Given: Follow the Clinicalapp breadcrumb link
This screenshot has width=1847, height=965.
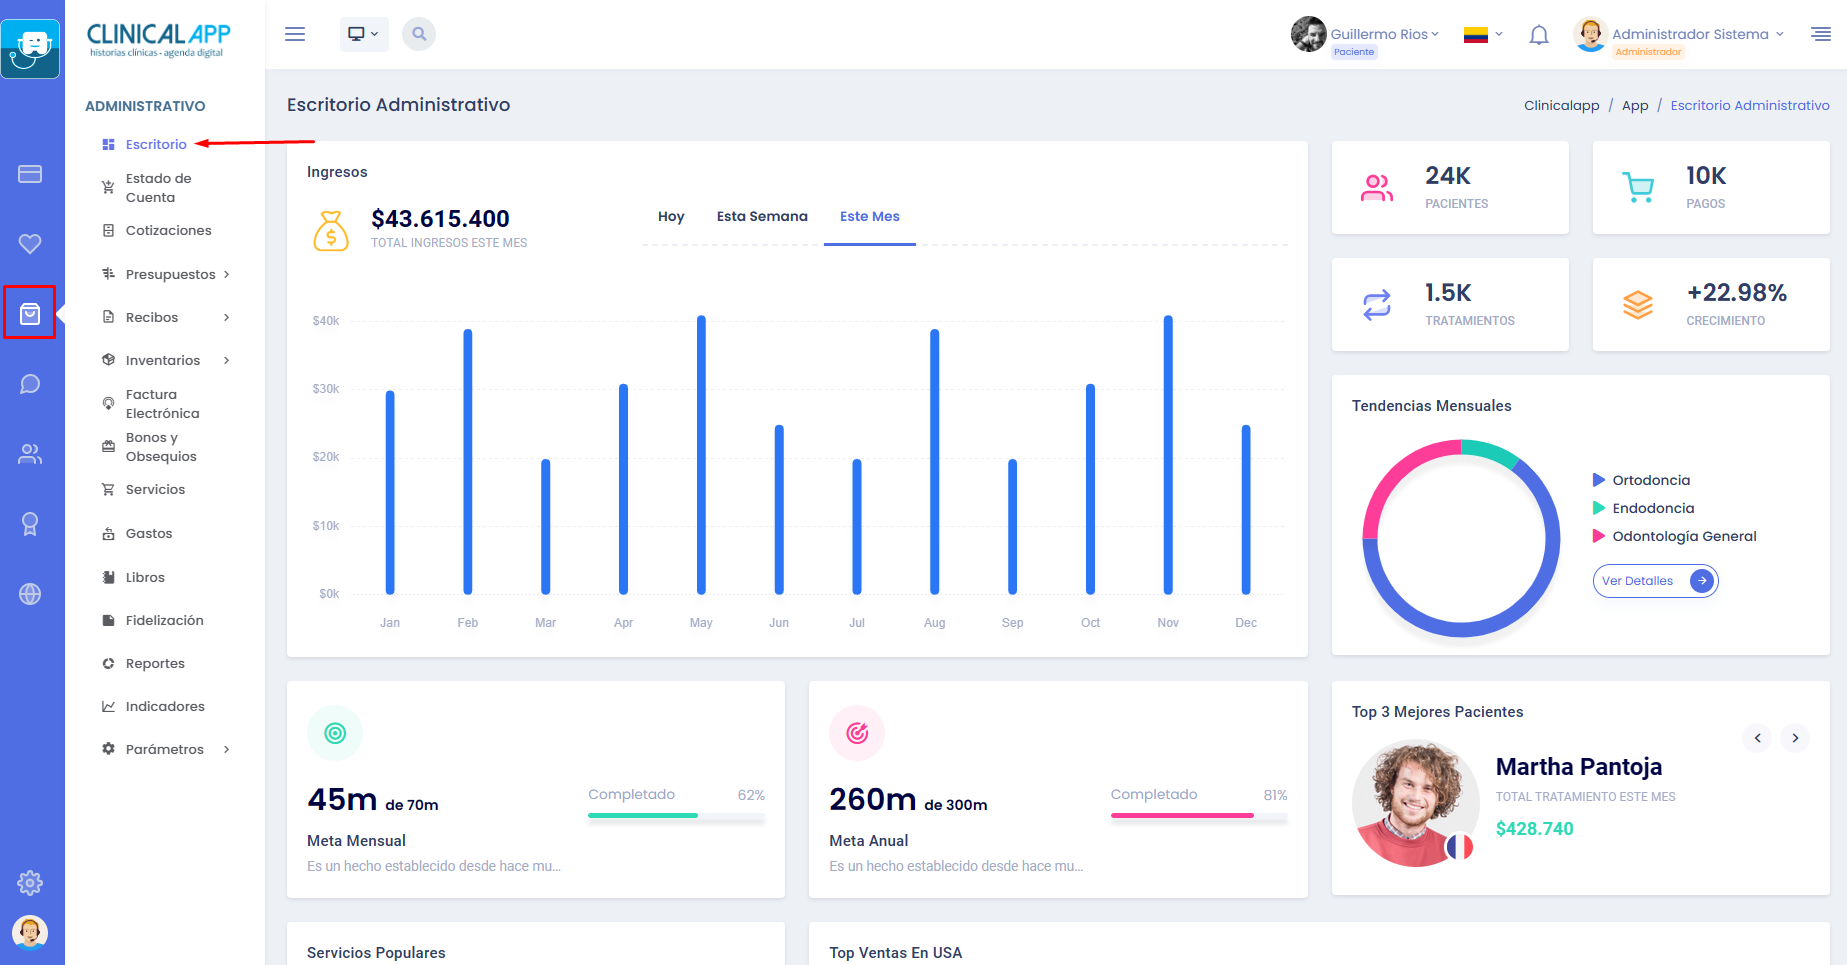Looking at the screenshot, I should pyautogui.click(x=1561, y=105).
